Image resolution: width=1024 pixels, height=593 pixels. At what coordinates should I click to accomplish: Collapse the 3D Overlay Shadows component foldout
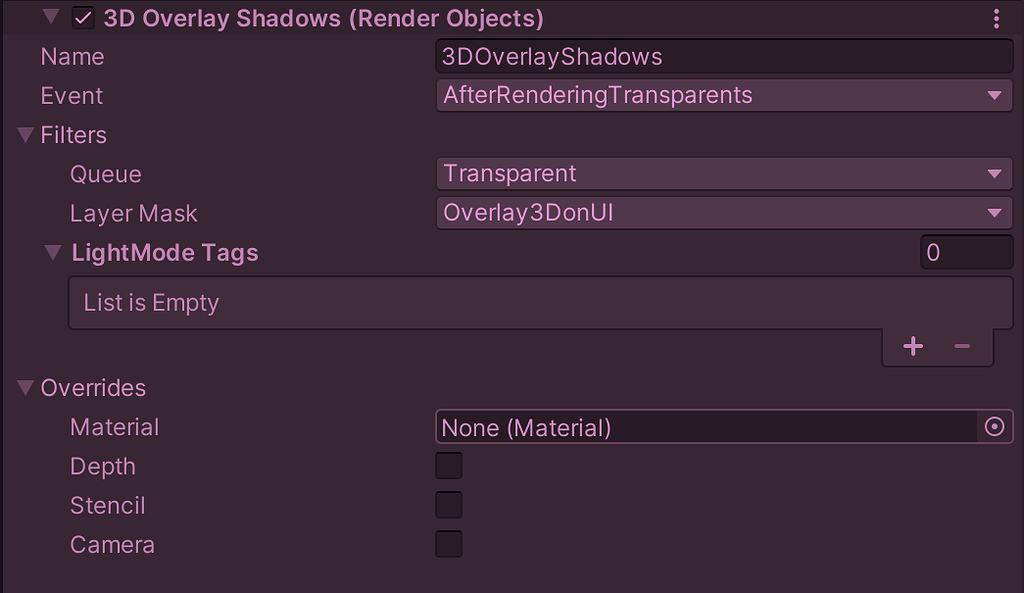(x=51, y=18)
